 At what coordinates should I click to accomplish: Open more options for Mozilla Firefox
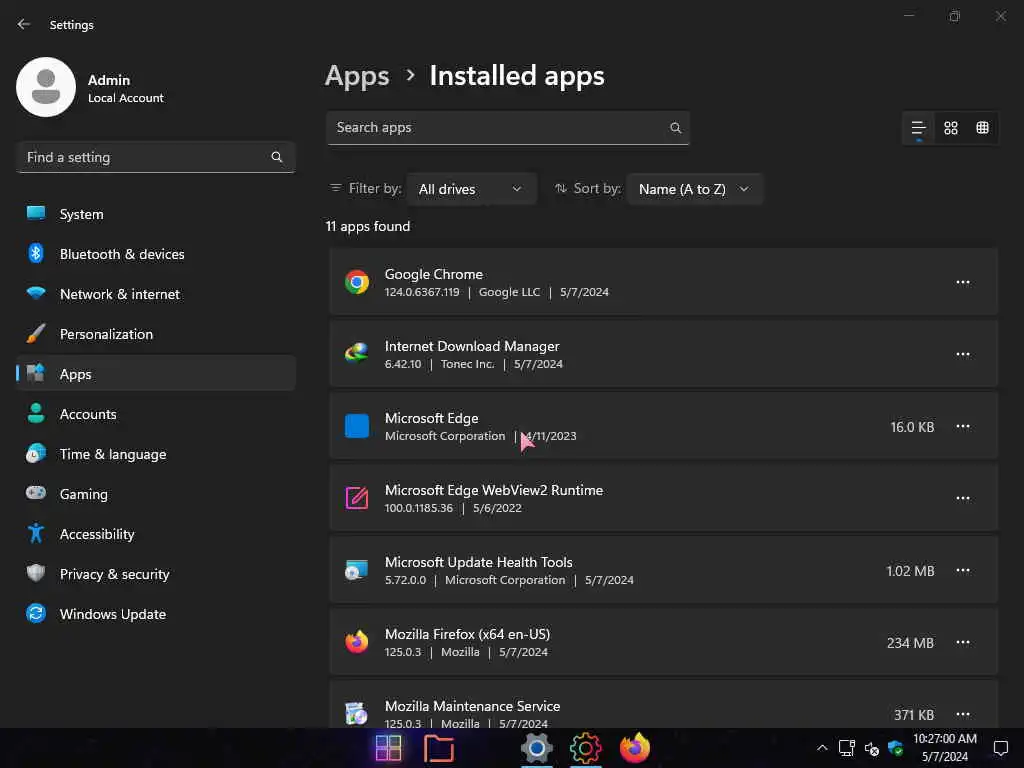pos(963,643)
